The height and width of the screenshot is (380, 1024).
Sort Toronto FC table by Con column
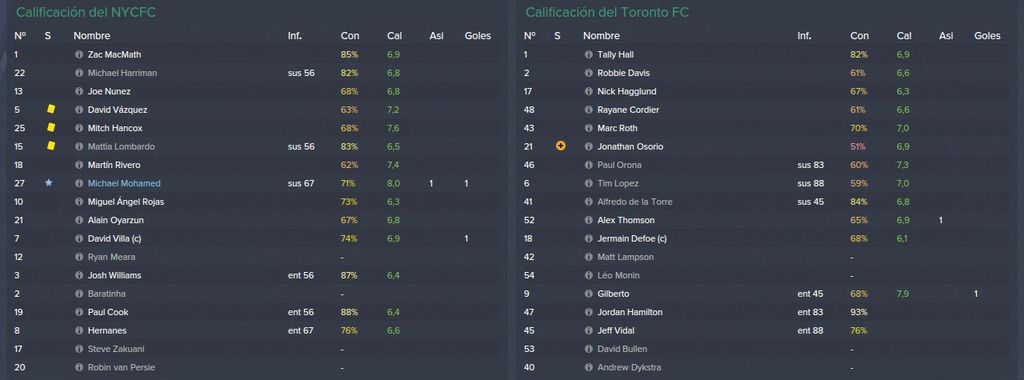(859, 36)
